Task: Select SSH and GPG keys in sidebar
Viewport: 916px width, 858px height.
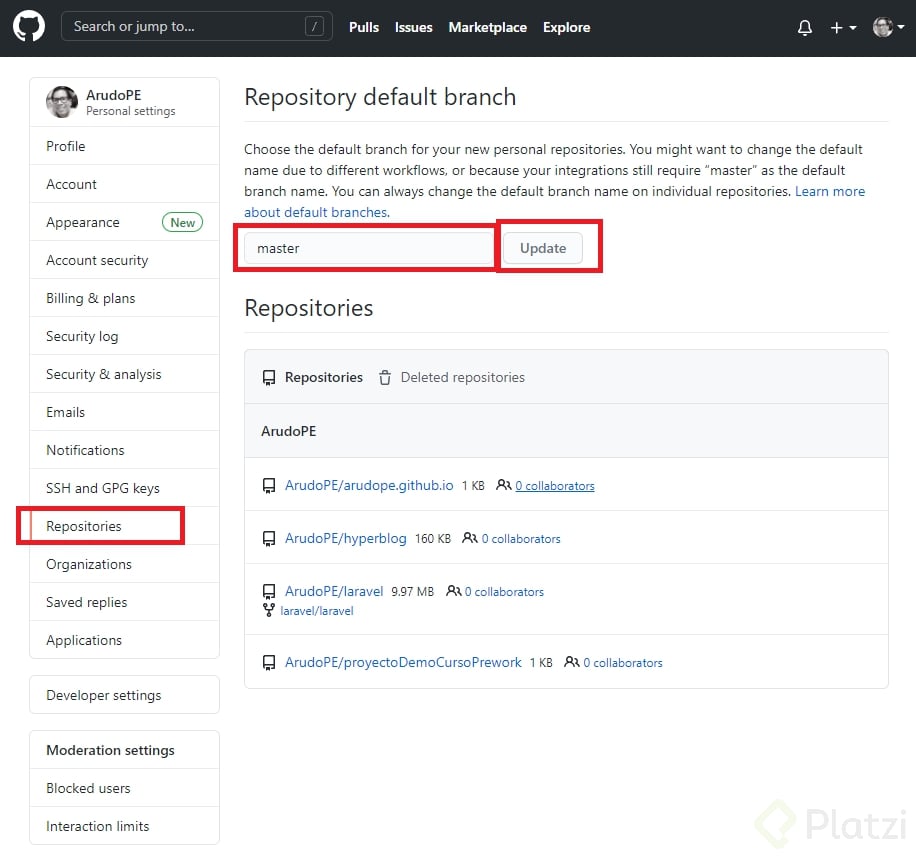Action: [x=103, y=488]
